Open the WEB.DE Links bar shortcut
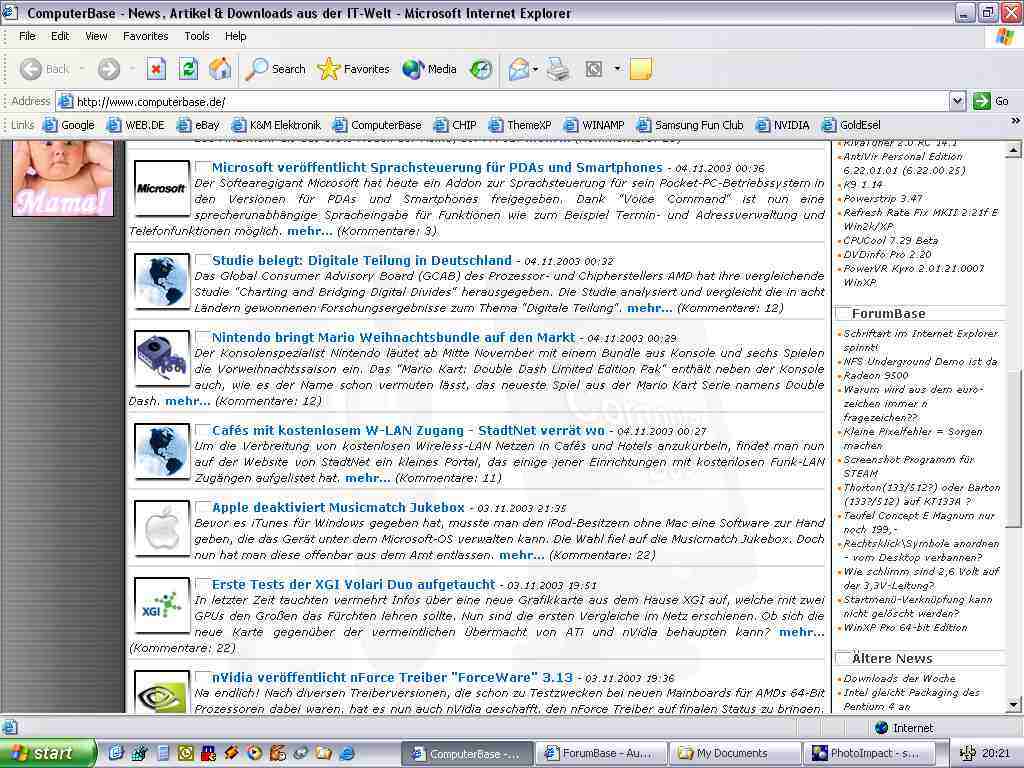The image size is (1024, 768). point(136,125)
